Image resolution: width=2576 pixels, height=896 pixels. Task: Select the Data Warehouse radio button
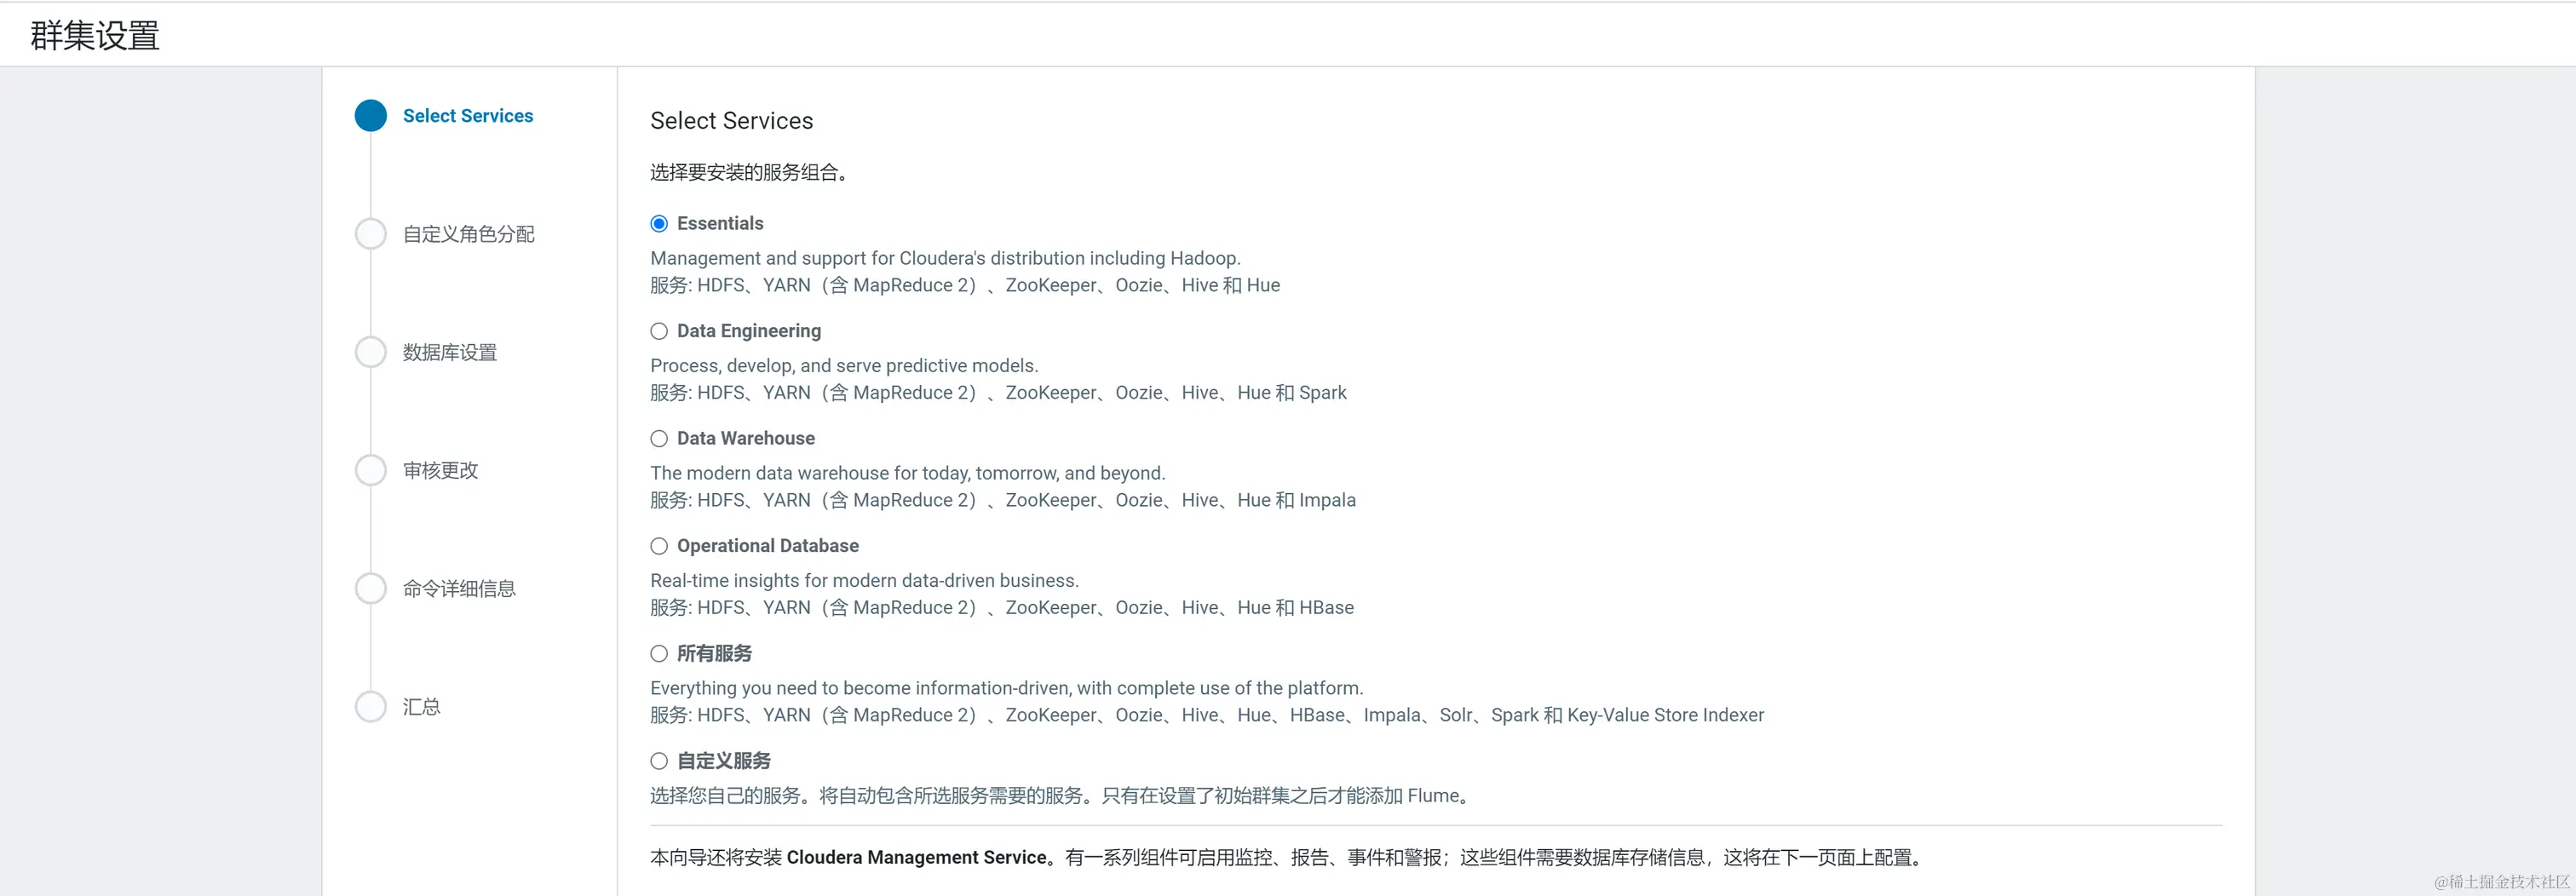[659, 439]
